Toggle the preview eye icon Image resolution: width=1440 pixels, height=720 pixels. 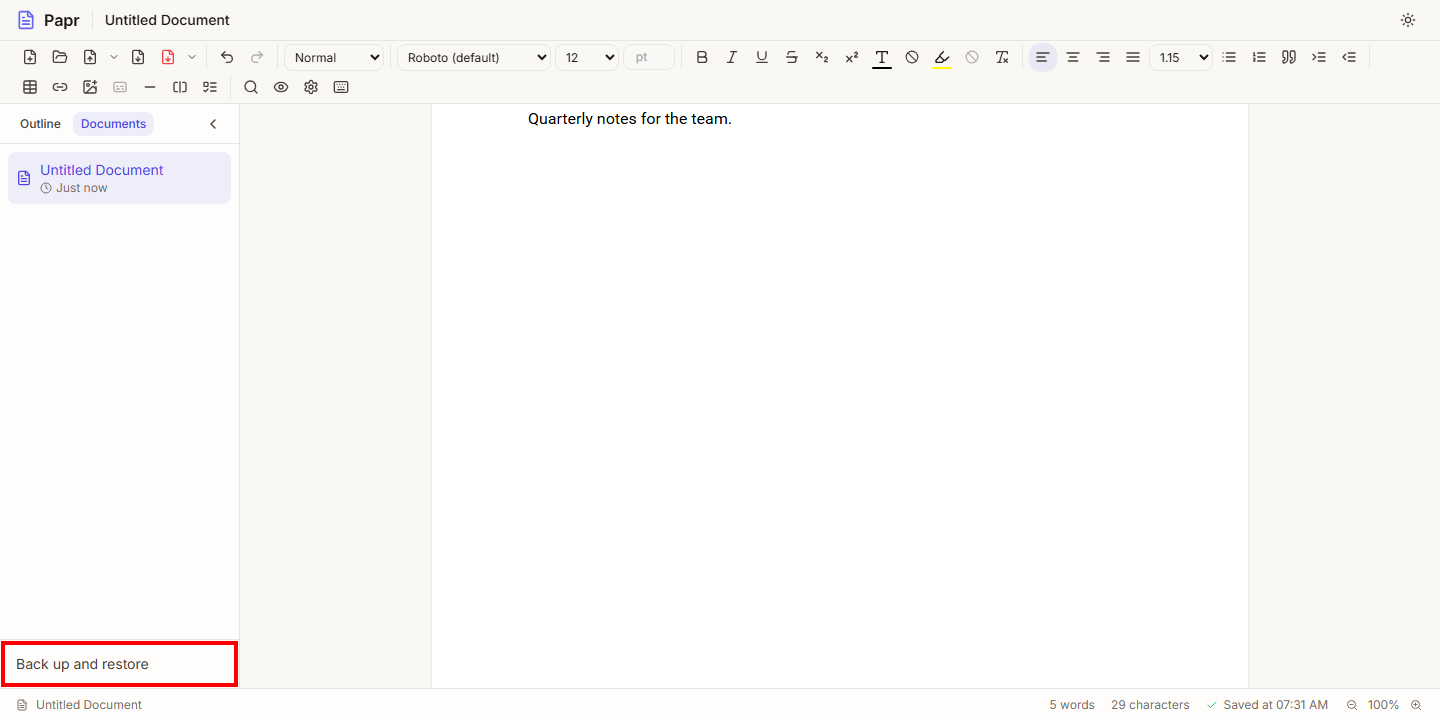pyautogui.click(x=281, y=87)
